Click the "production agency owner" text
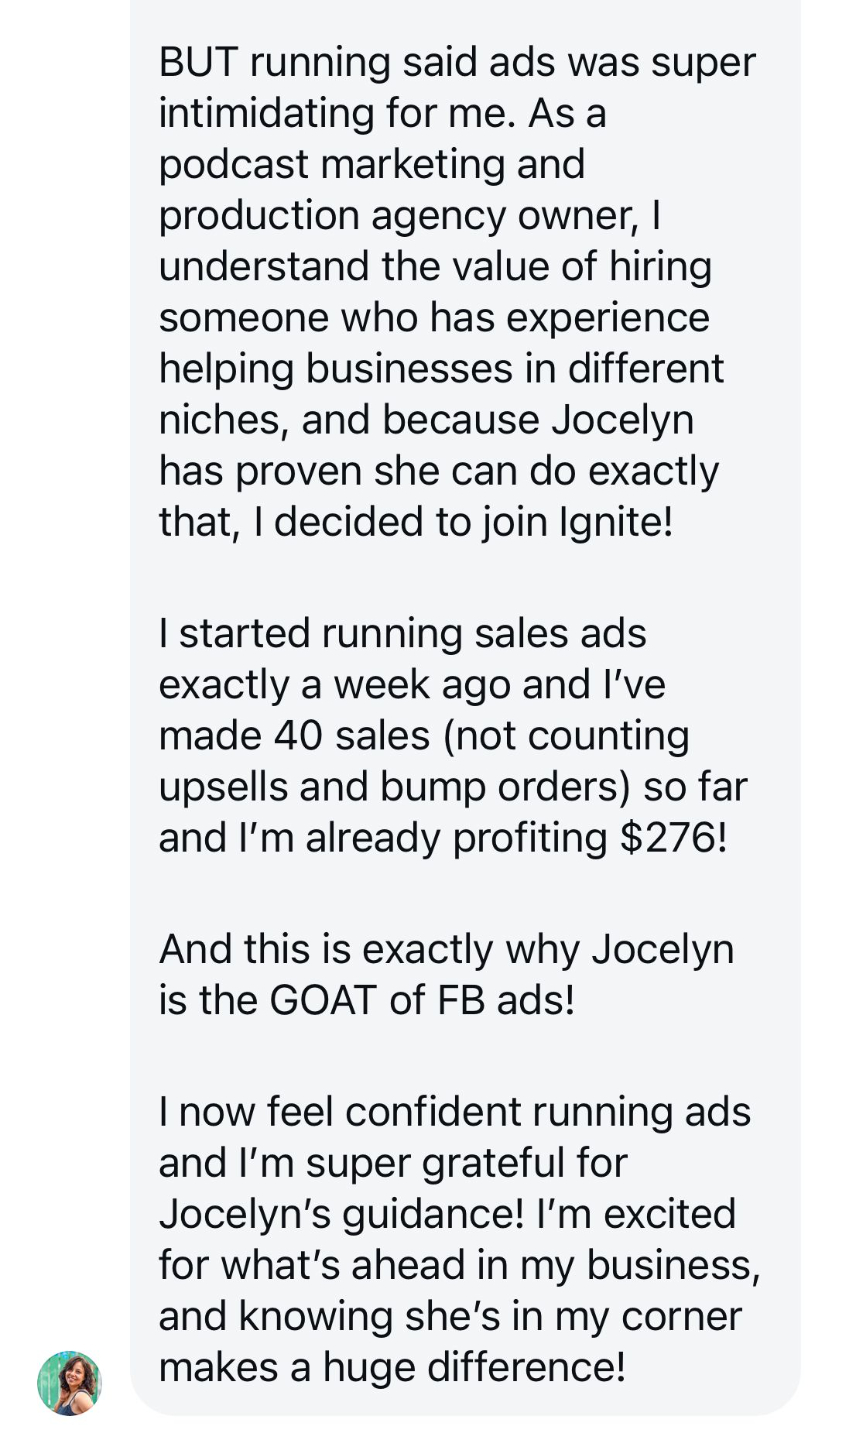The image size is (856, 1440). click(x=398, y=216)
